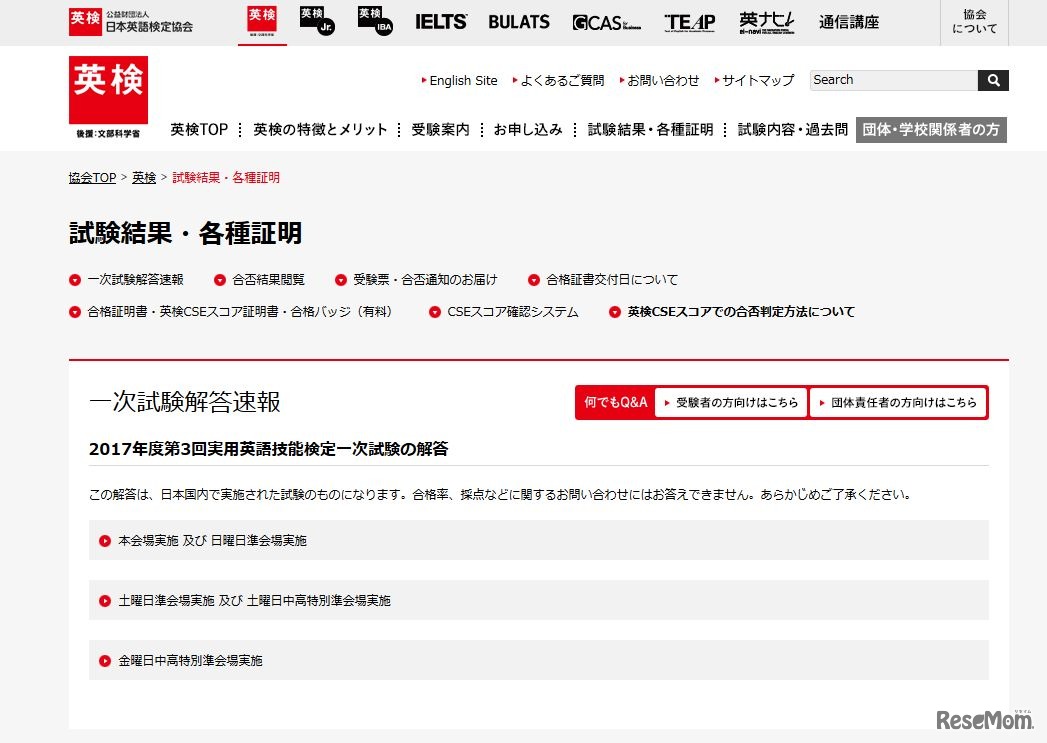Click the search magnifier icon
The width and height of the screenshot is (1047, 743).
991,80
